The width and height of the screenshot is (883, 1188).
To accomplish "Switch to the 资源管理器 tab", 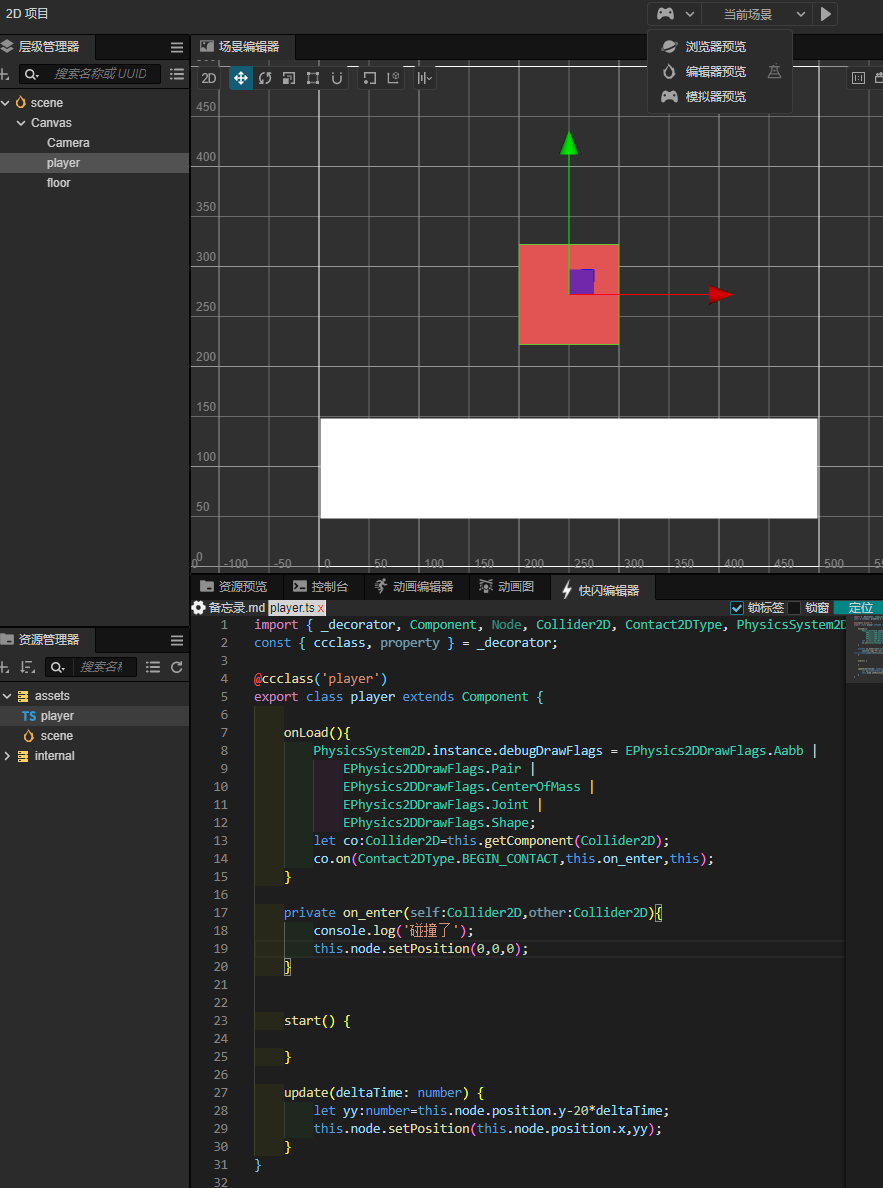I will [x=48, y=639].
